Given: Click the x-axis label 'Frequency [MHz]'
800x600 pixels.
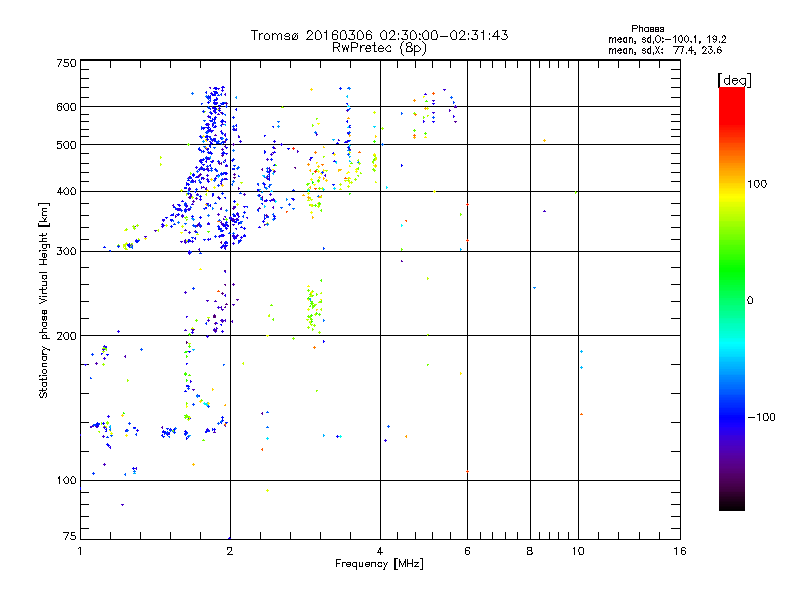Looking at the screenshot, I should click(379, 564).
